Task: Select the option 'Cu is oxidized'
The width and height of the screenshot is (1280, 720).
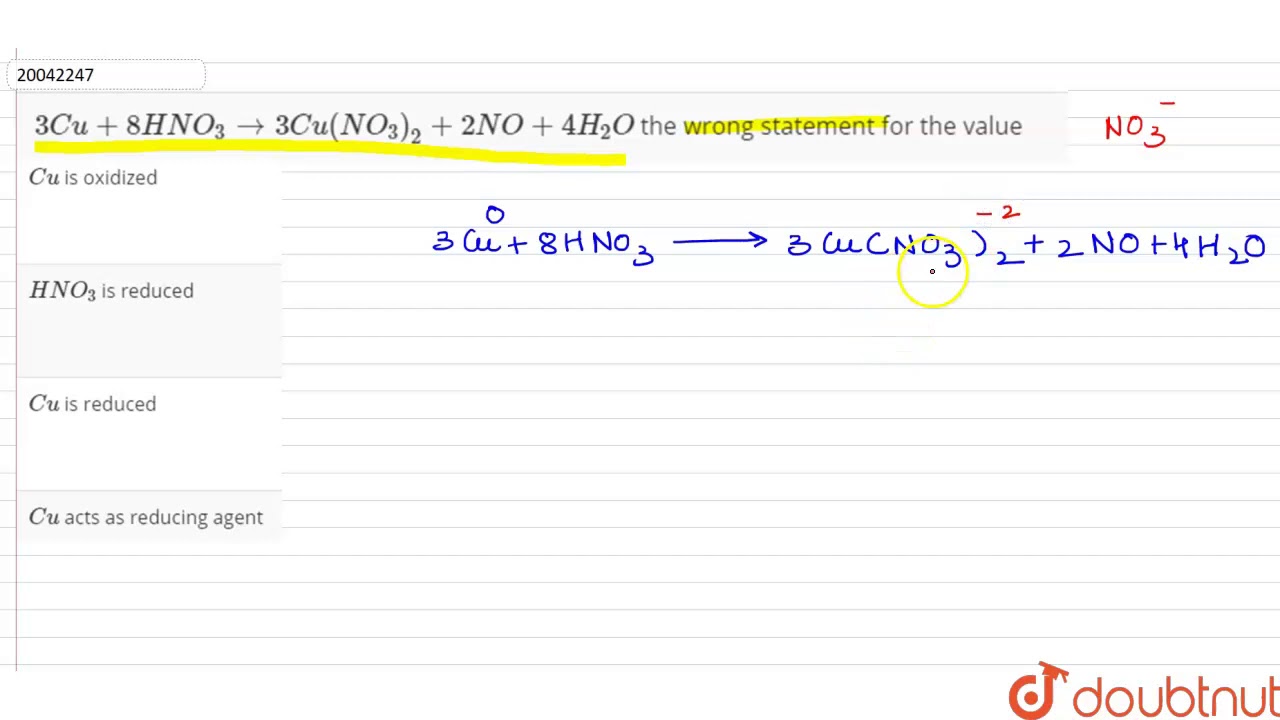Action: pyautogui.click(x=93, y=177)
